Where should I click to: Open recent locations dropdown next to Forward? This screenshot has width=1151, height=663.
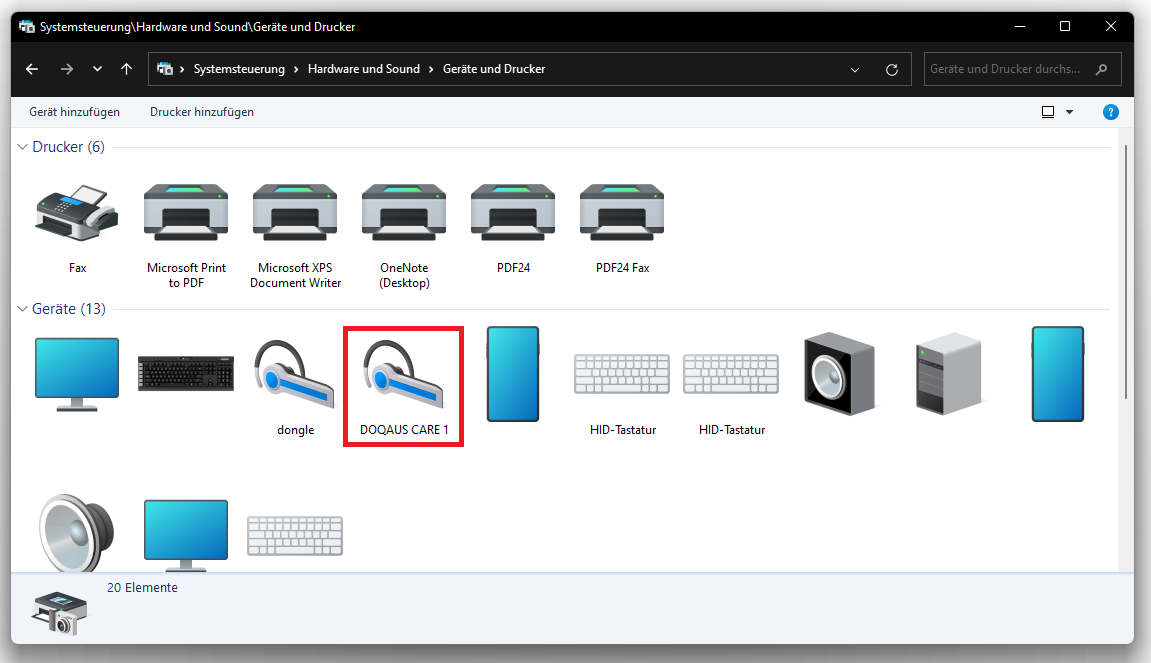click(97, 70)
